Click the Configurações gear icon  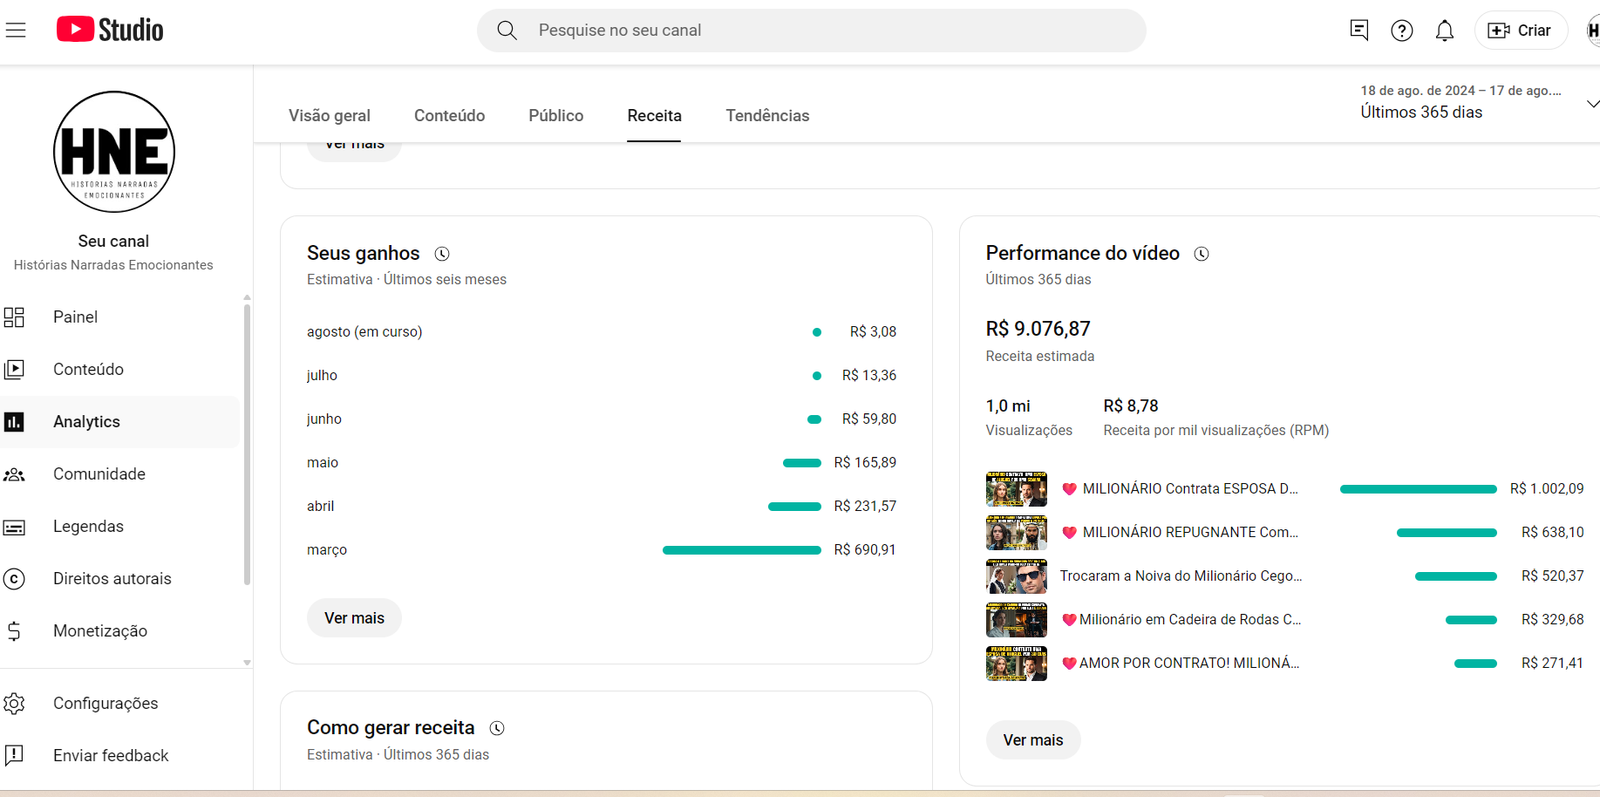(14, 703)
